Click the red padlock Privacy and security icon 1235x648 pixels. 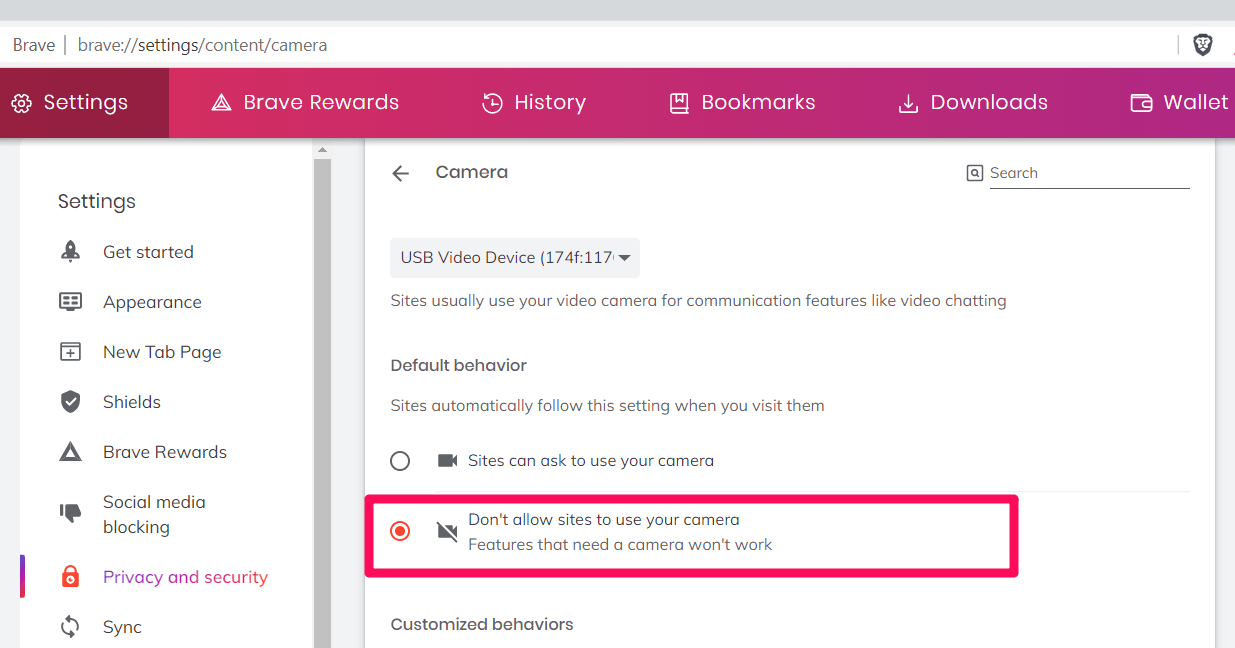click(70, 577)
